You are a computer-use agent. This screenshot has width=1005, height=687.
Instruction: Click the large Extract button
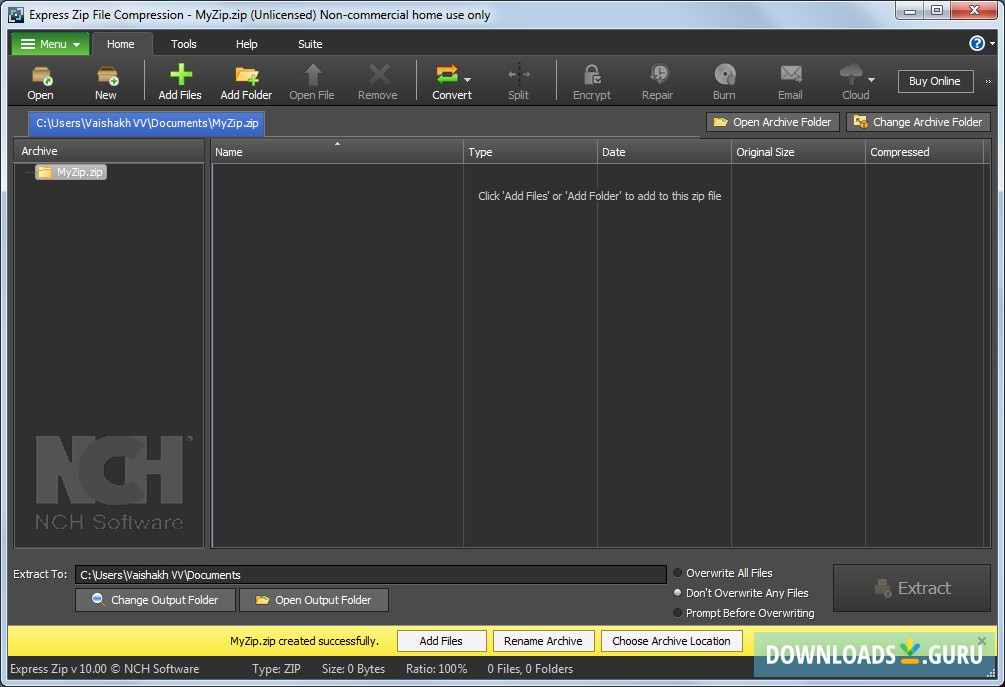[912, 588]
